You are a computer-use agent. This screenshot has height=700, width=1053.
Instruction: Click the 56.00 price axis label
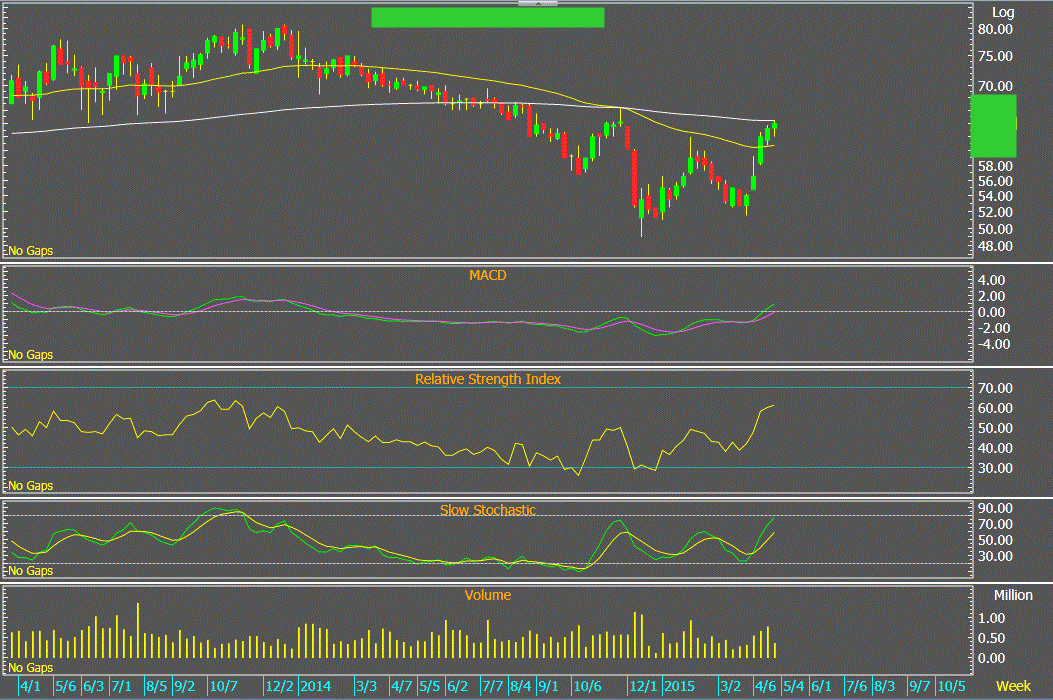[x=995, y=181]
